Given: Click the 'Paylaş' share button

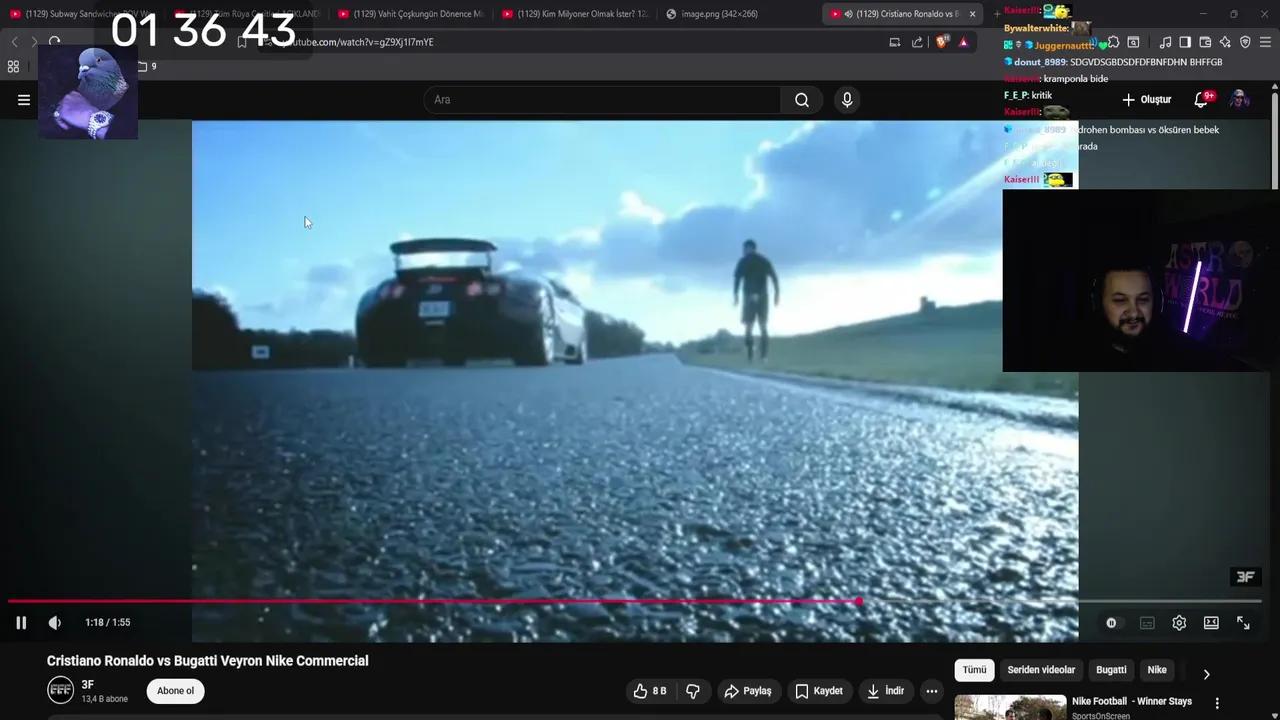Looking at the screenshot, I should pos(748,691).
